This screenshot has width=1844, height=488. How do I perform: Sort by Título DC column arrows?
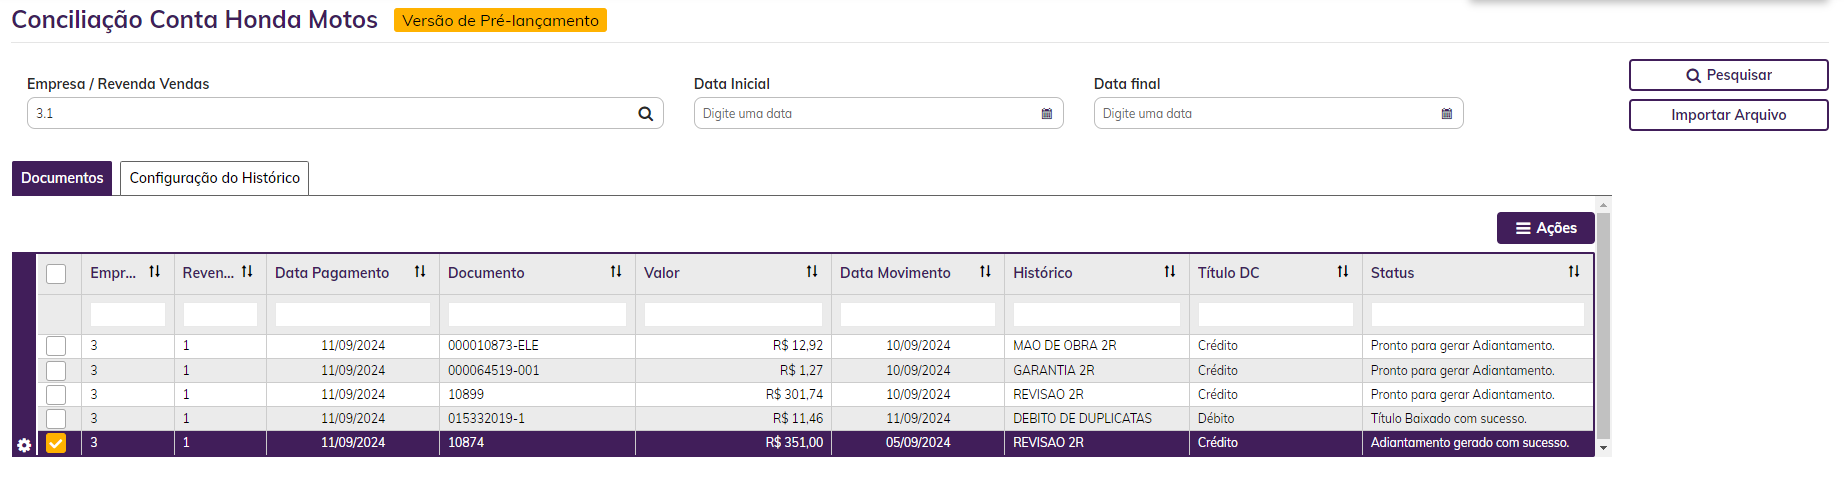1343,272
